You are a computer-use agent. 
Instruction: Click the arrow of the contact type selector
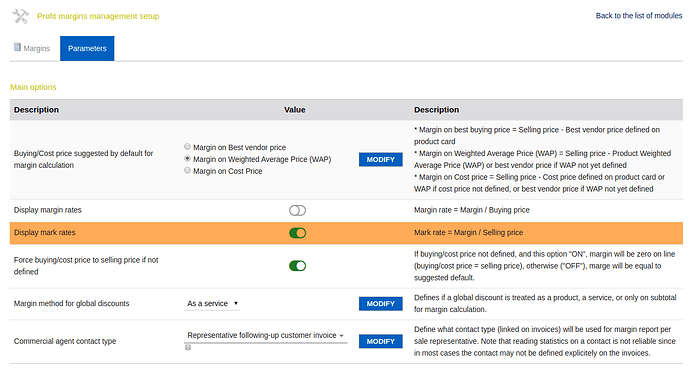tap(341, 336)
